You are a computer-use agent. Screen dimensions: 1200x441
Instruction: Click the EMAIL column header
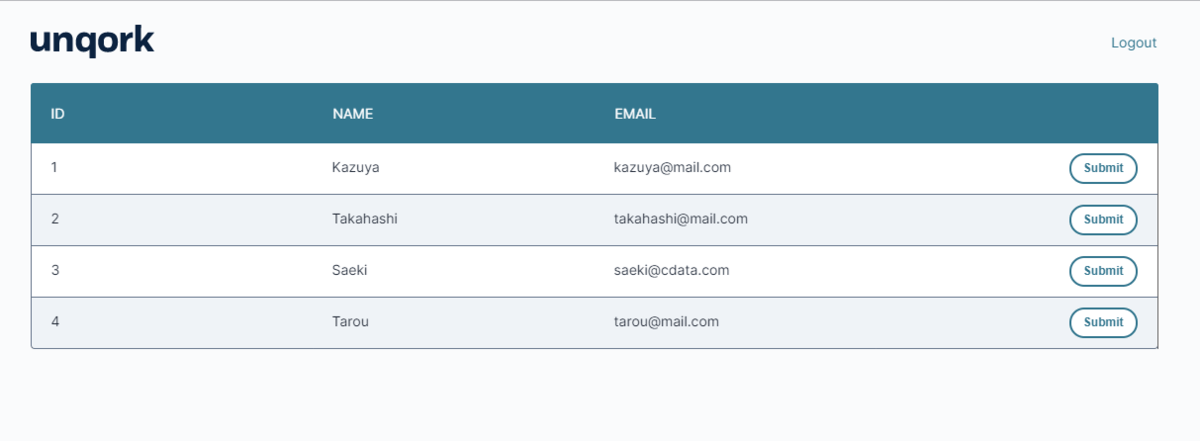[635, 114]
